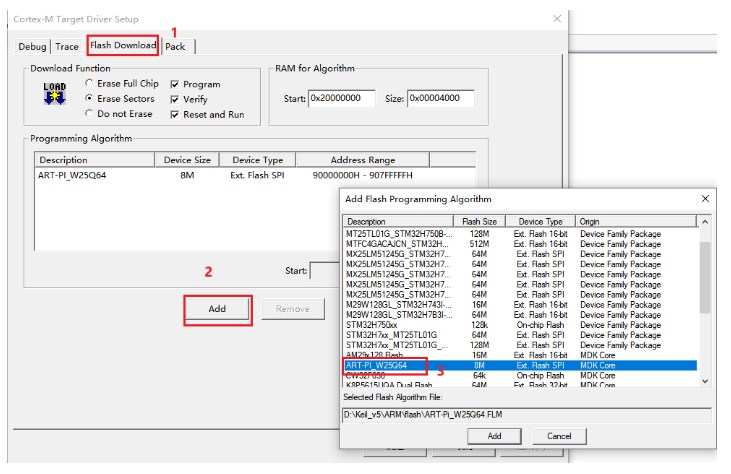
Task: Click the up arrow of the list scrollbar
Action: pyautogui.click(x=705, y=222)
